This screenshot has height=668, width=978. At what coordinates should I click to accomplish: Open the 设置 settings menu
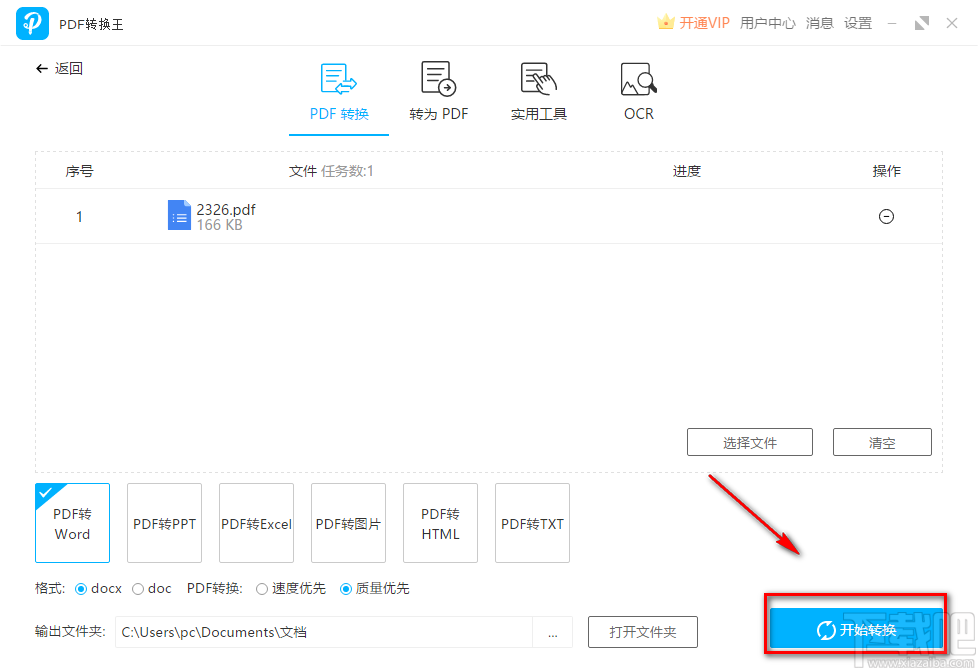(x=857, y=22)
